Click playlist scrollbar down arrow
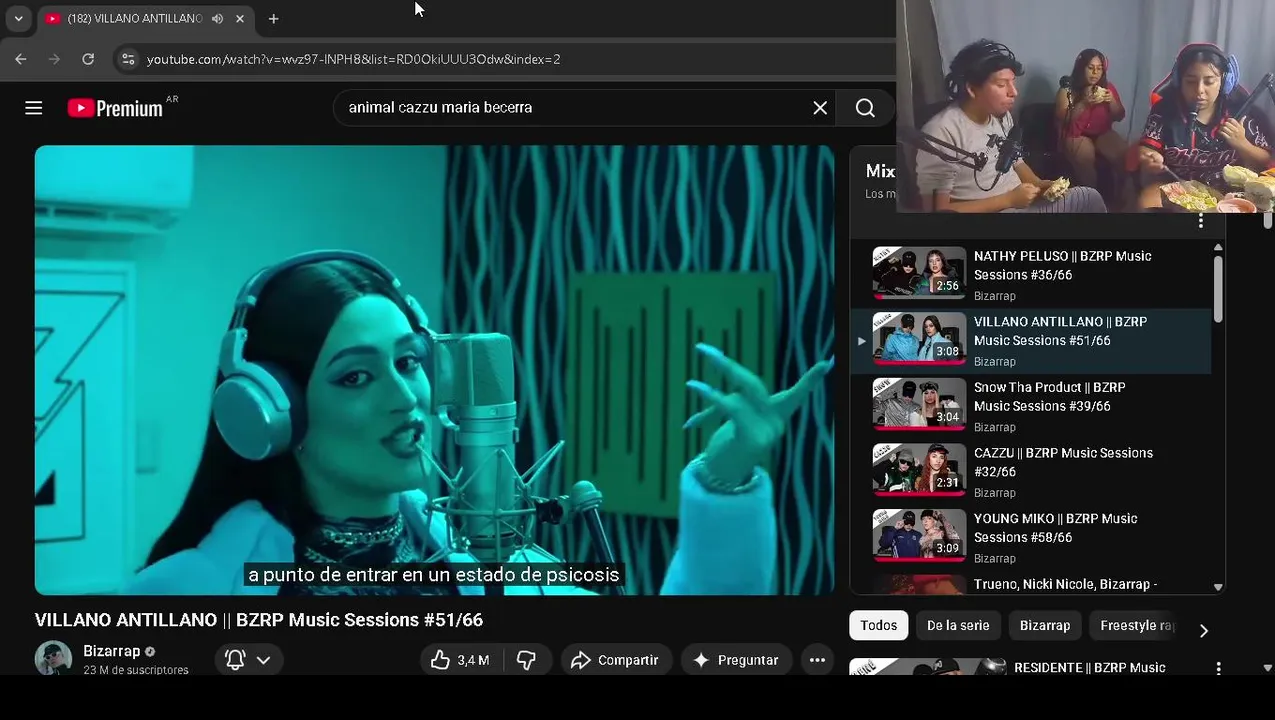This screenshot has height=720, width=1275. click(x=1218, y=587)
